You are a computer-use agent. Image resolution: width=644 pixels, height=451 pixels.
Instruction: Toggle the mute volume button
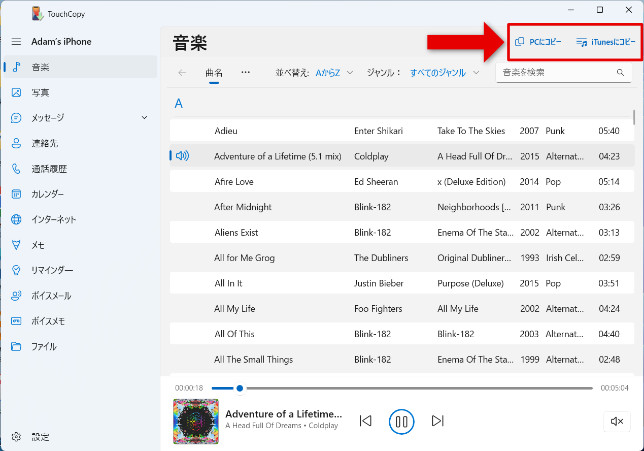[x=617, y=421]
